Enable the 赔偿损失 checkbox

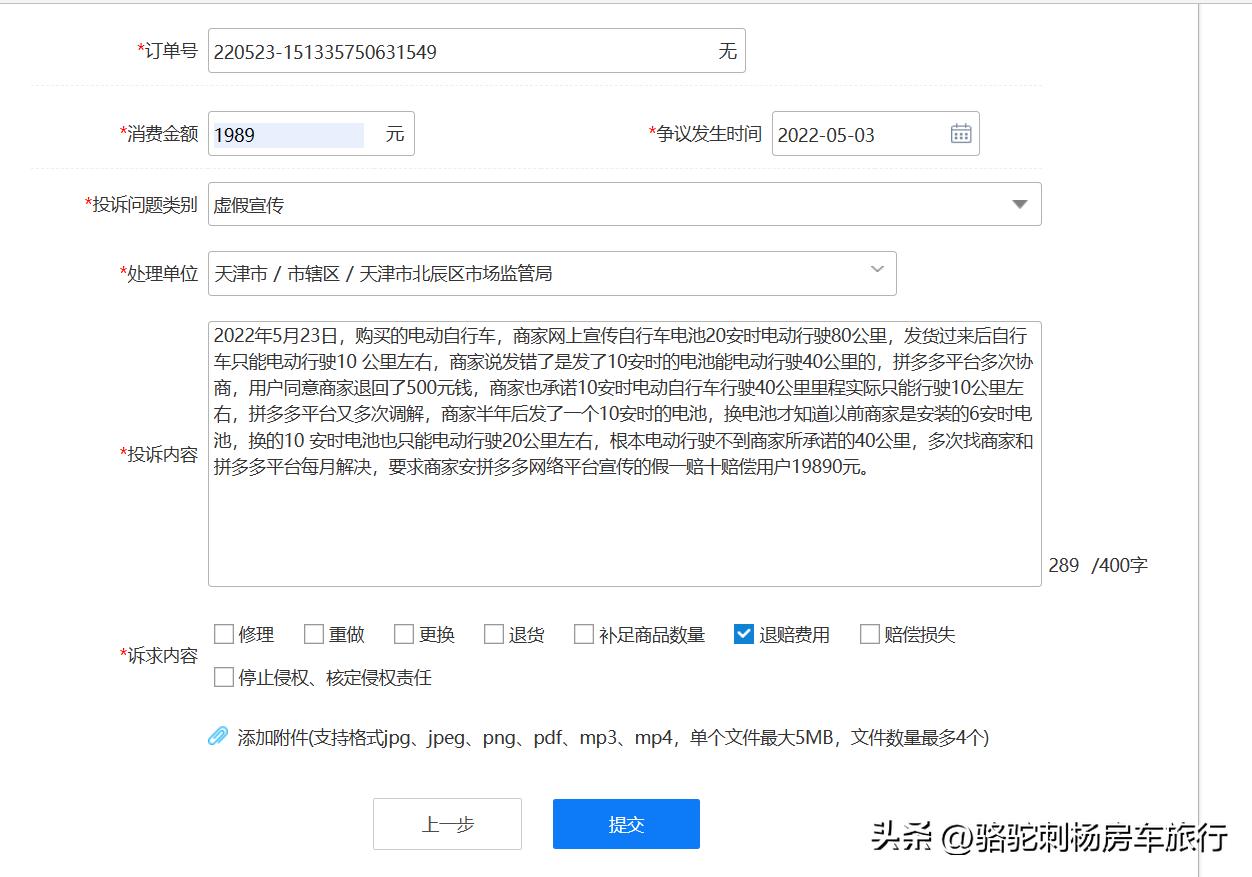point(869,633)
